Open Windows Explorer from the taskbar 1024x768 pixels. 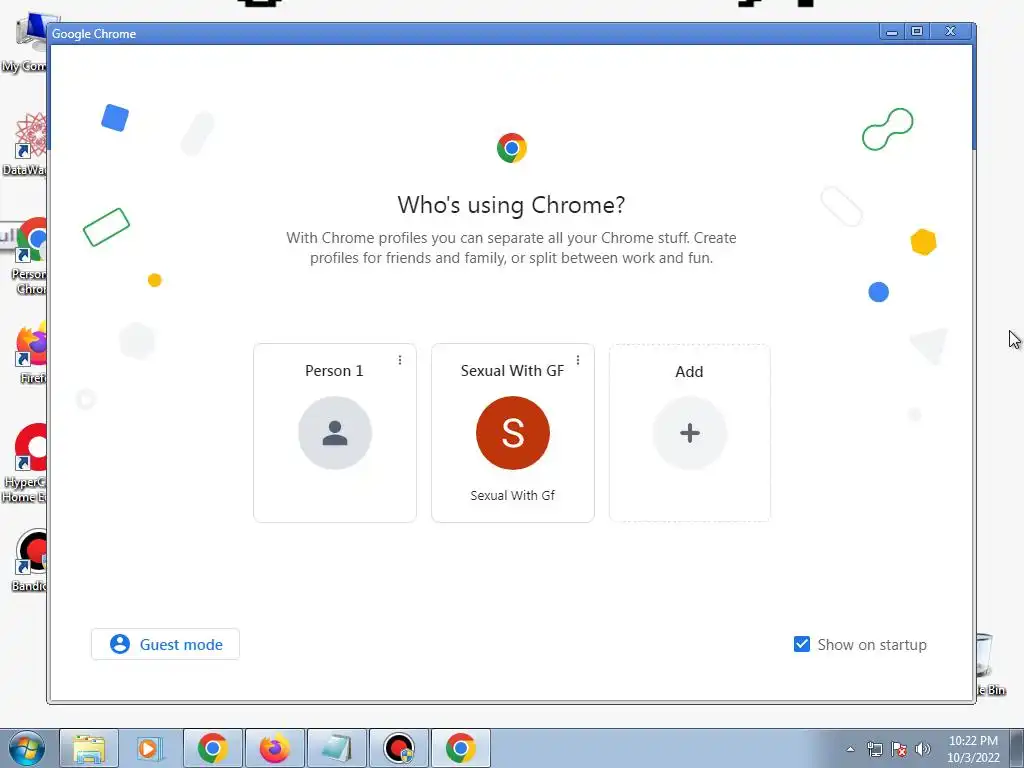click(89, 748)
